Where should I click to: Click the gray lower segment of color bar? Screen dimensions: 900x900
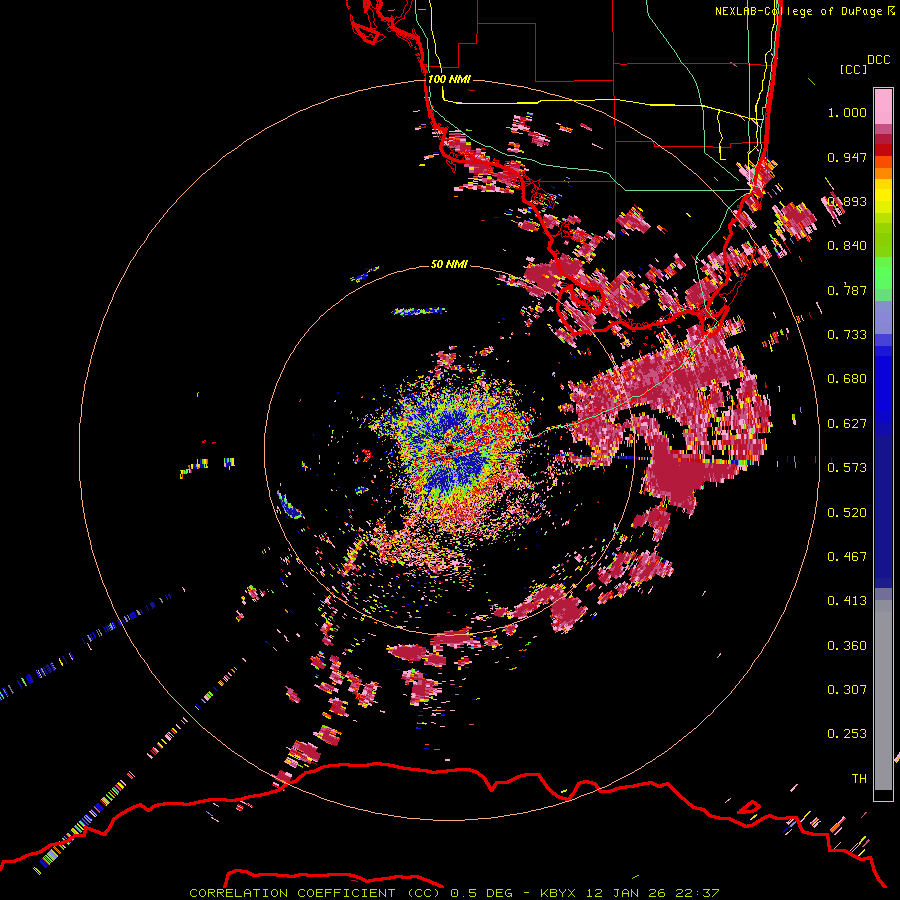pyautogui.click(x=883, y=695)
